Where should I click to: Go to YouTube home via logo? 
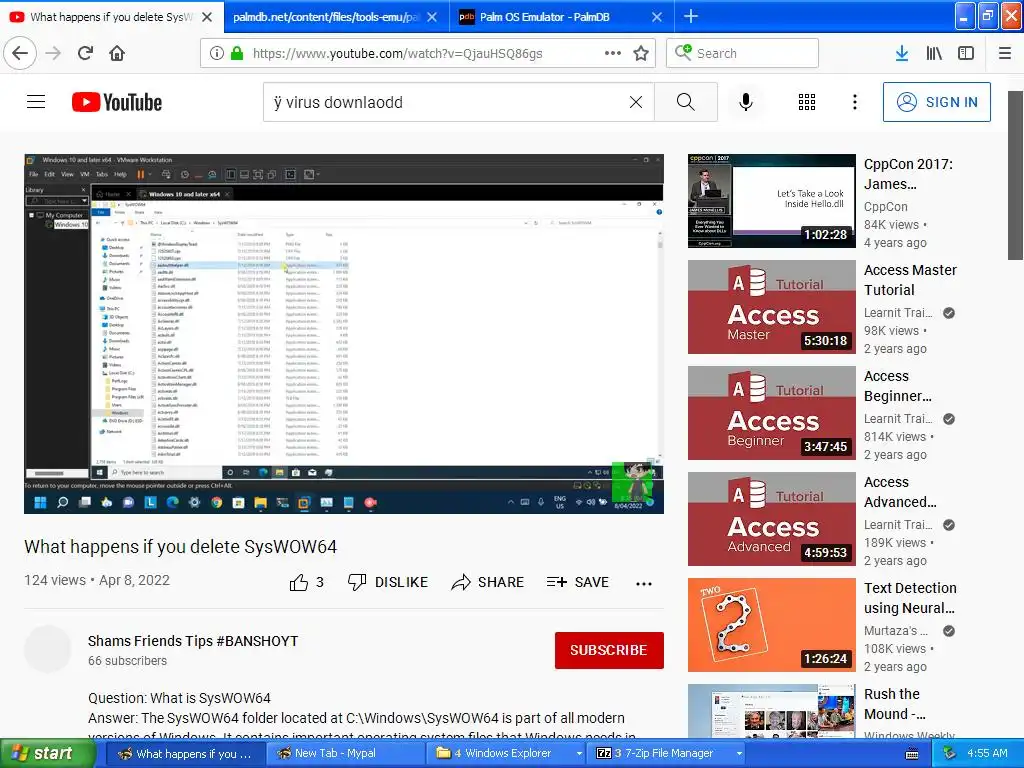pos(117,102)
